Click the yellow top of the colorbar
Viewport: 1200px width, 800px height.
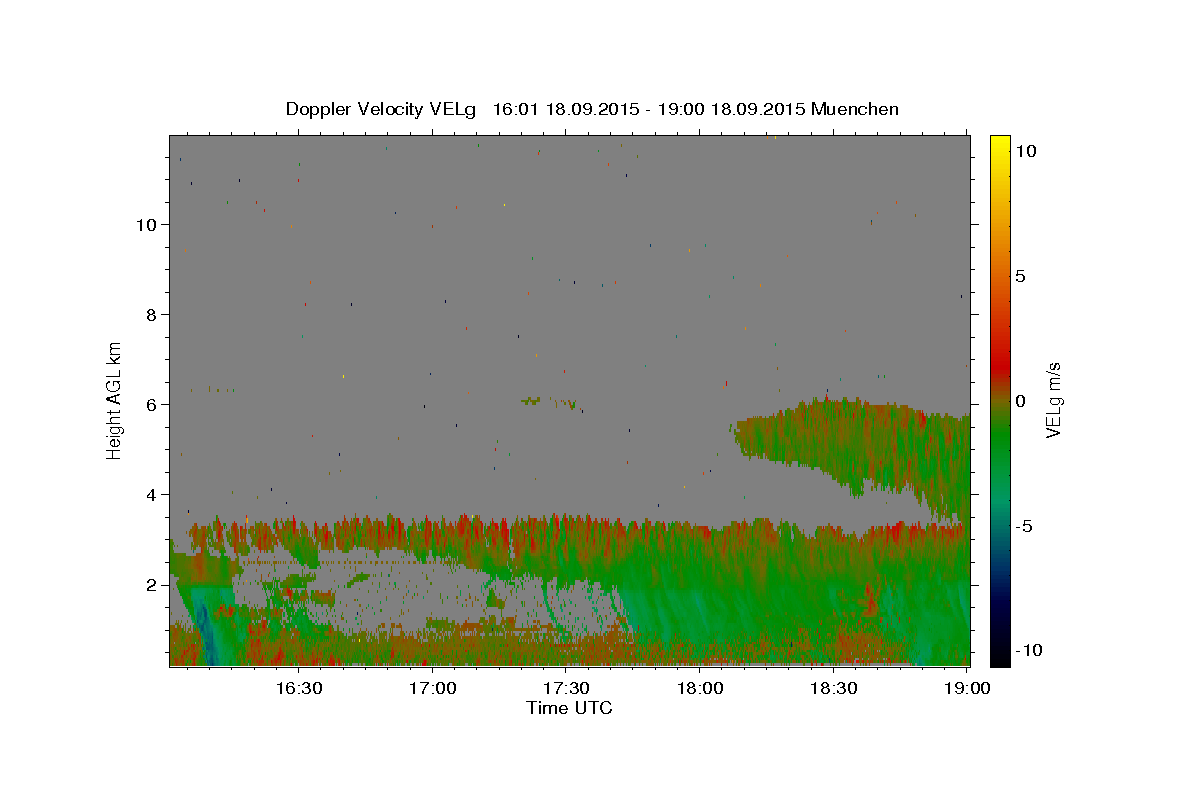pos(999,142)
